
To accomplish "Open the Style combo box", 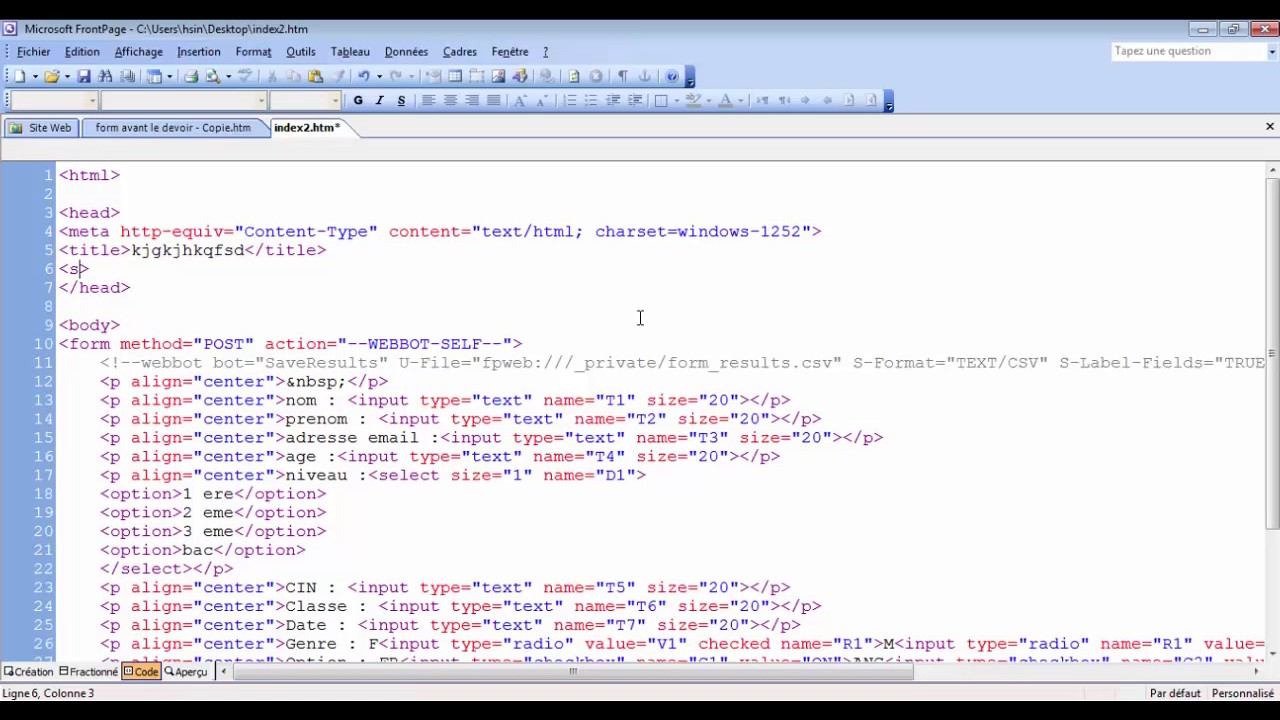I will point(53,100).
